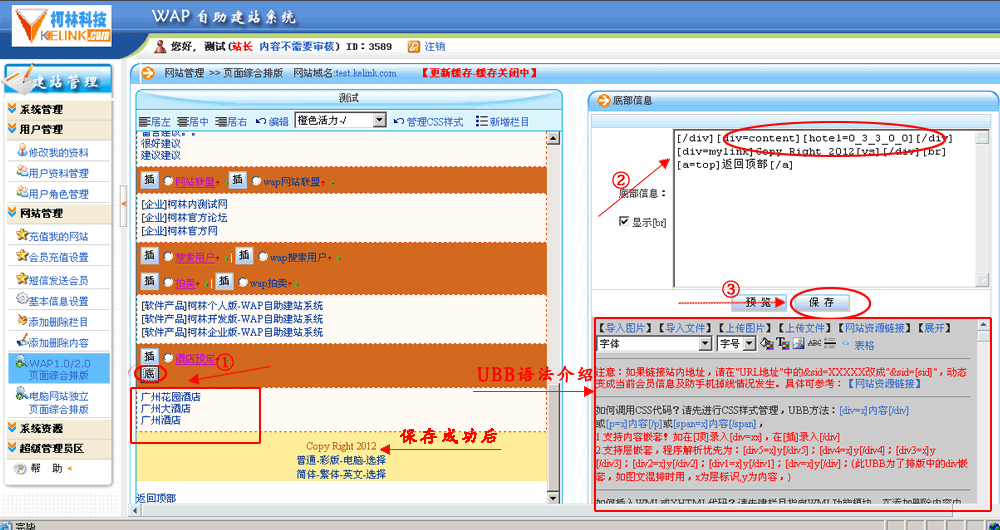Screen dimensions: 1000x530
Task: Click the green down arrow after wap拍卖
Action: tap(297, 284)
